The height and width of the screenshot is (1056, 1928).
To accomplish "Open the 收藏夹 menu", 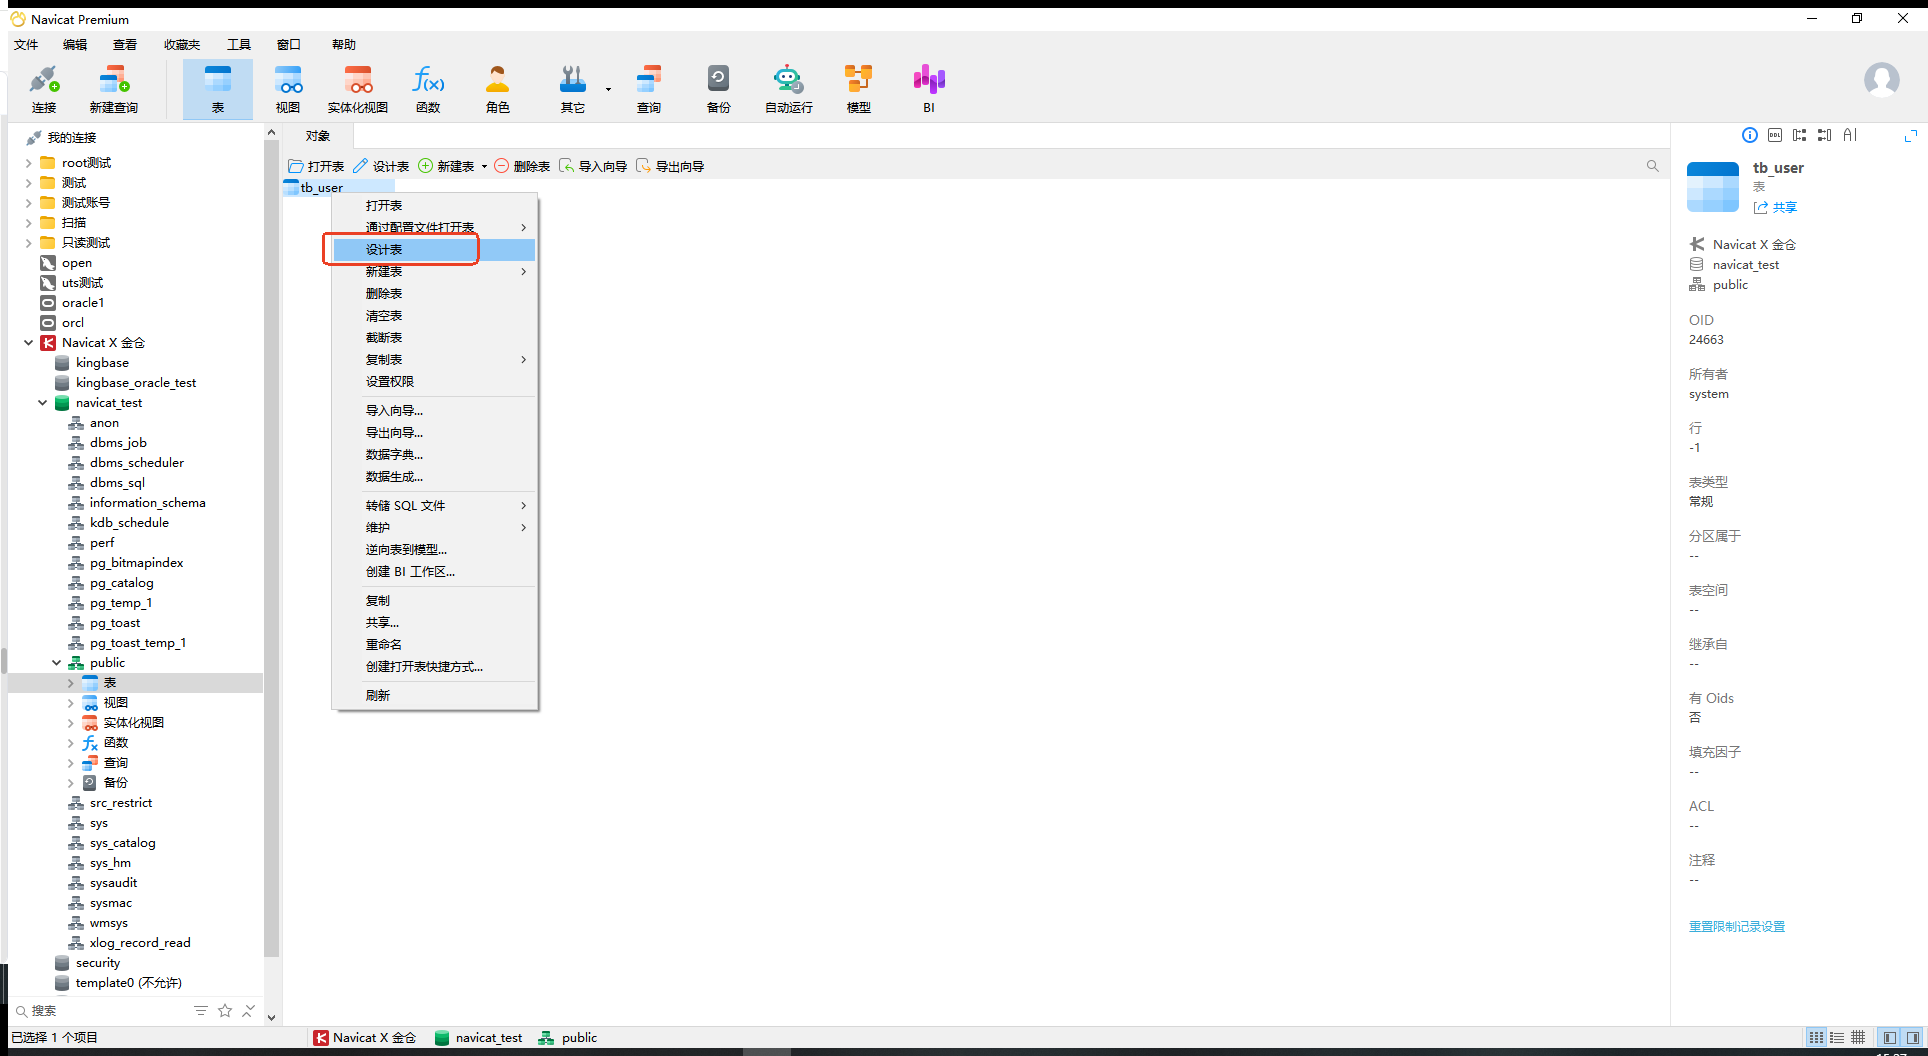I will point(182,45).
